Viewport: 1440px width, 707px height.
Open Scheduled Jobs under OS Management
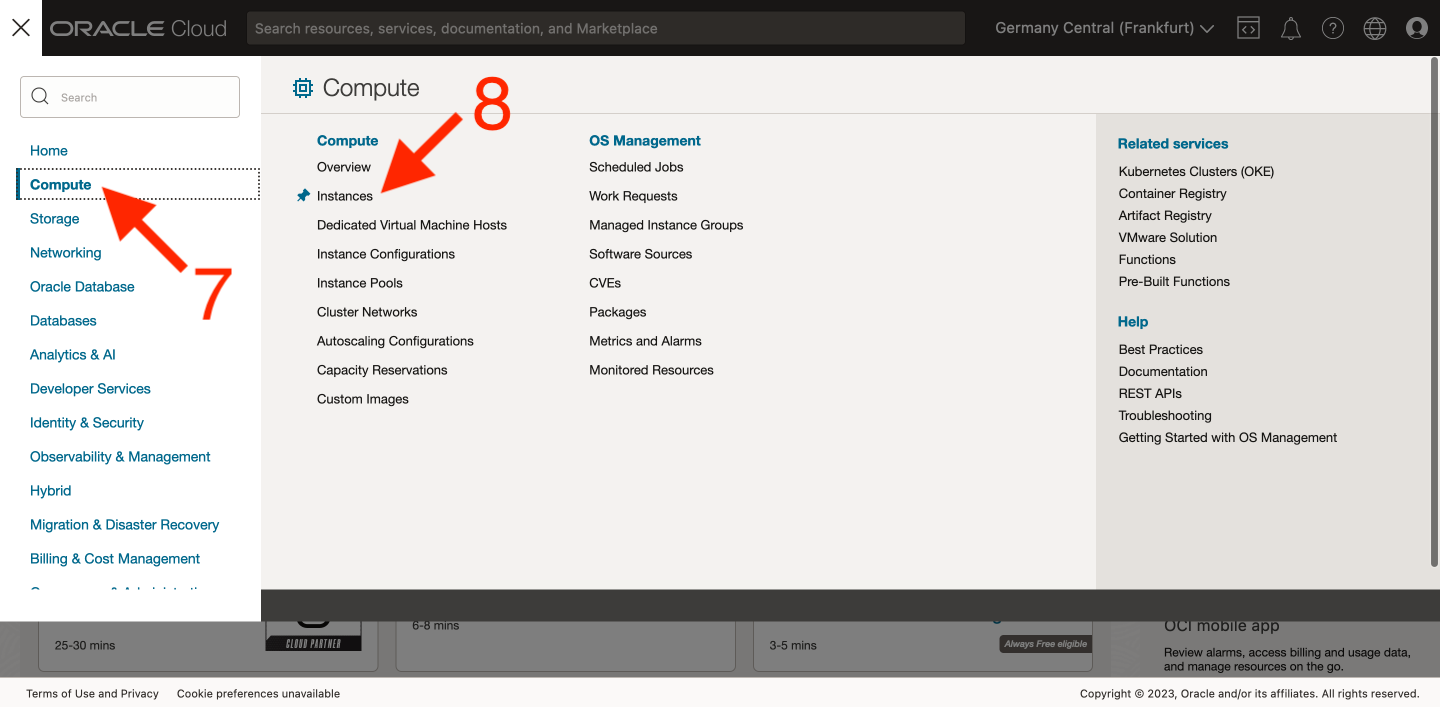[636, 167]
